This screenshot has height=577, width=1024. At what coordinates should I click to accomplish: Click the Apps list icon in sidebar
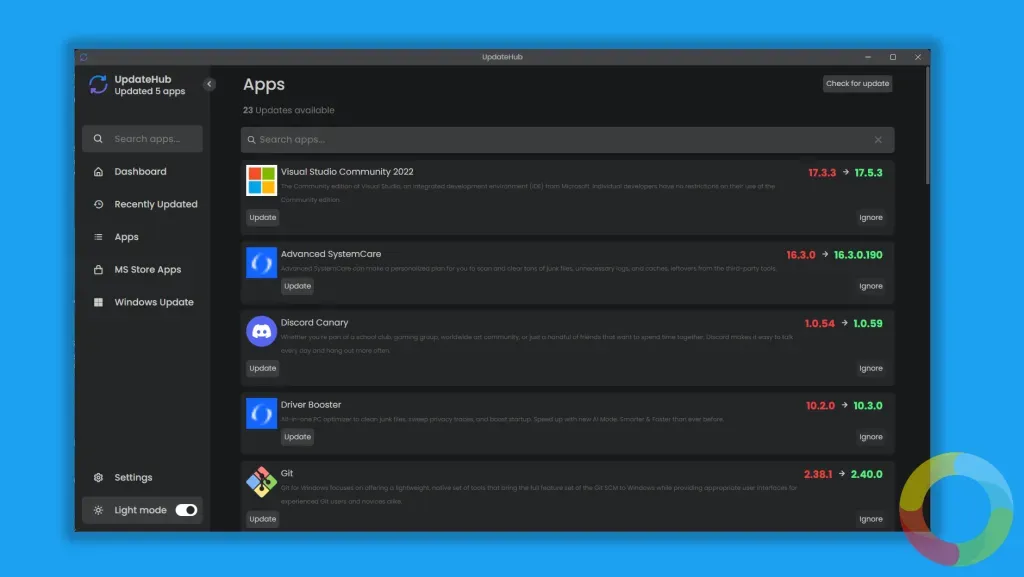point(98,236)
